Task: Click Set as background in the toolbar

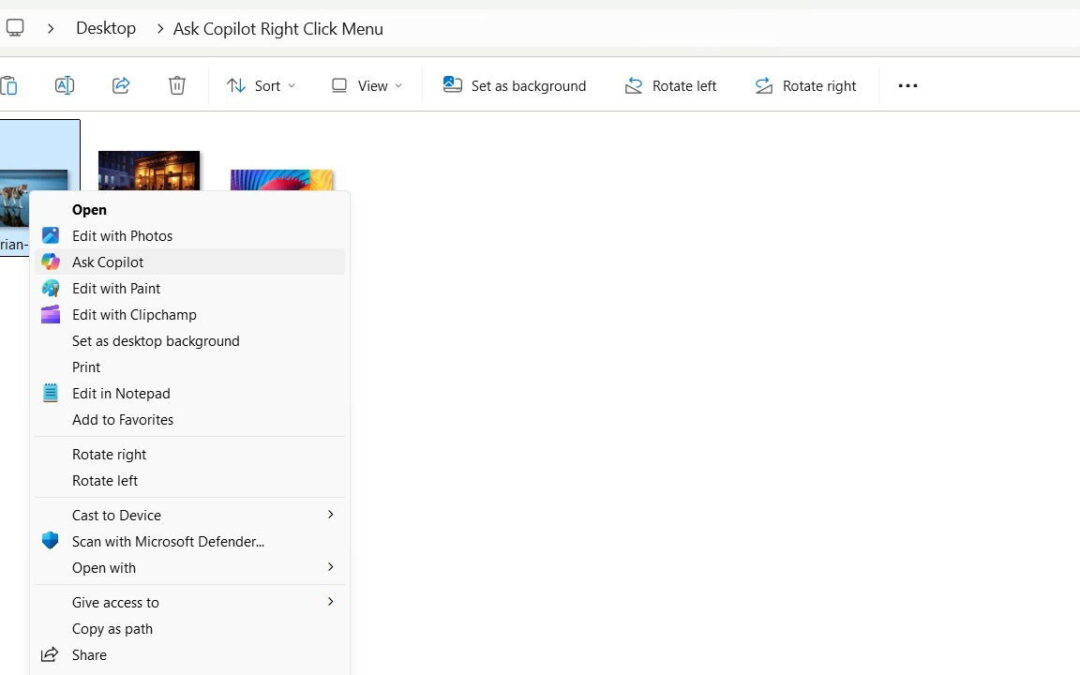Action: (x=514, y=85)
